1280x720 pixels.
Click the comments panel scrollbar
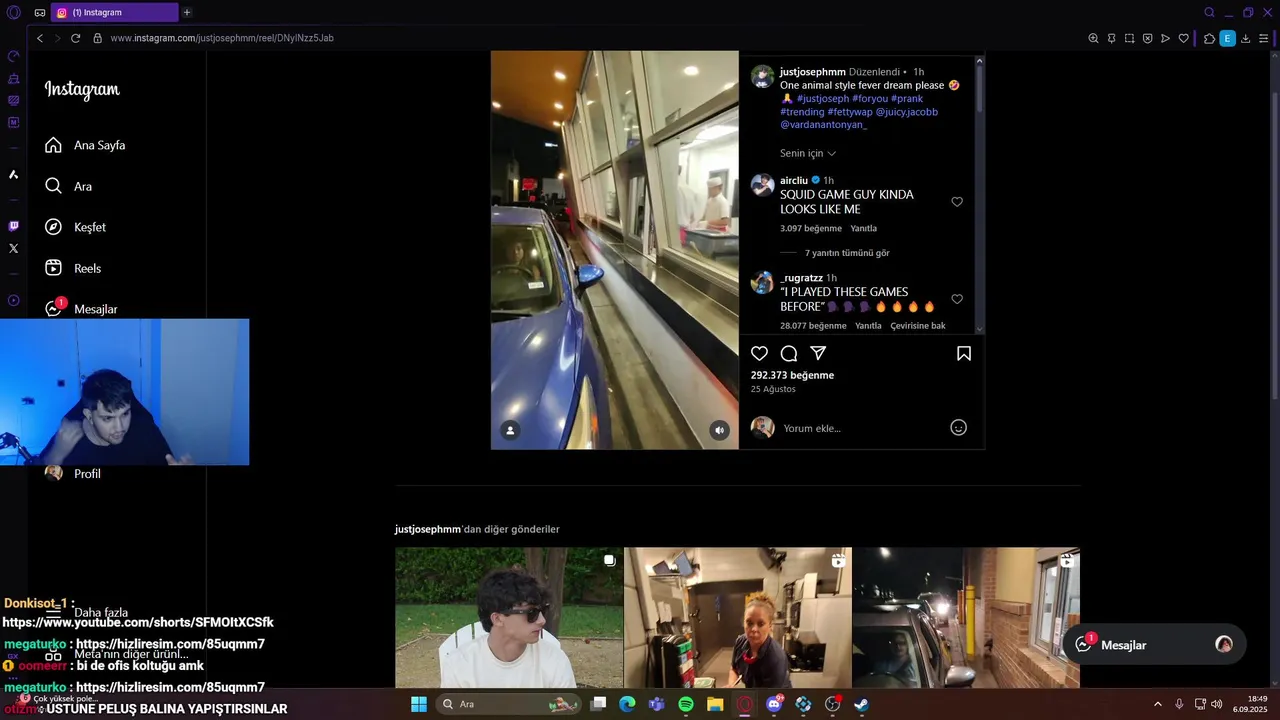tap(979, 90)
